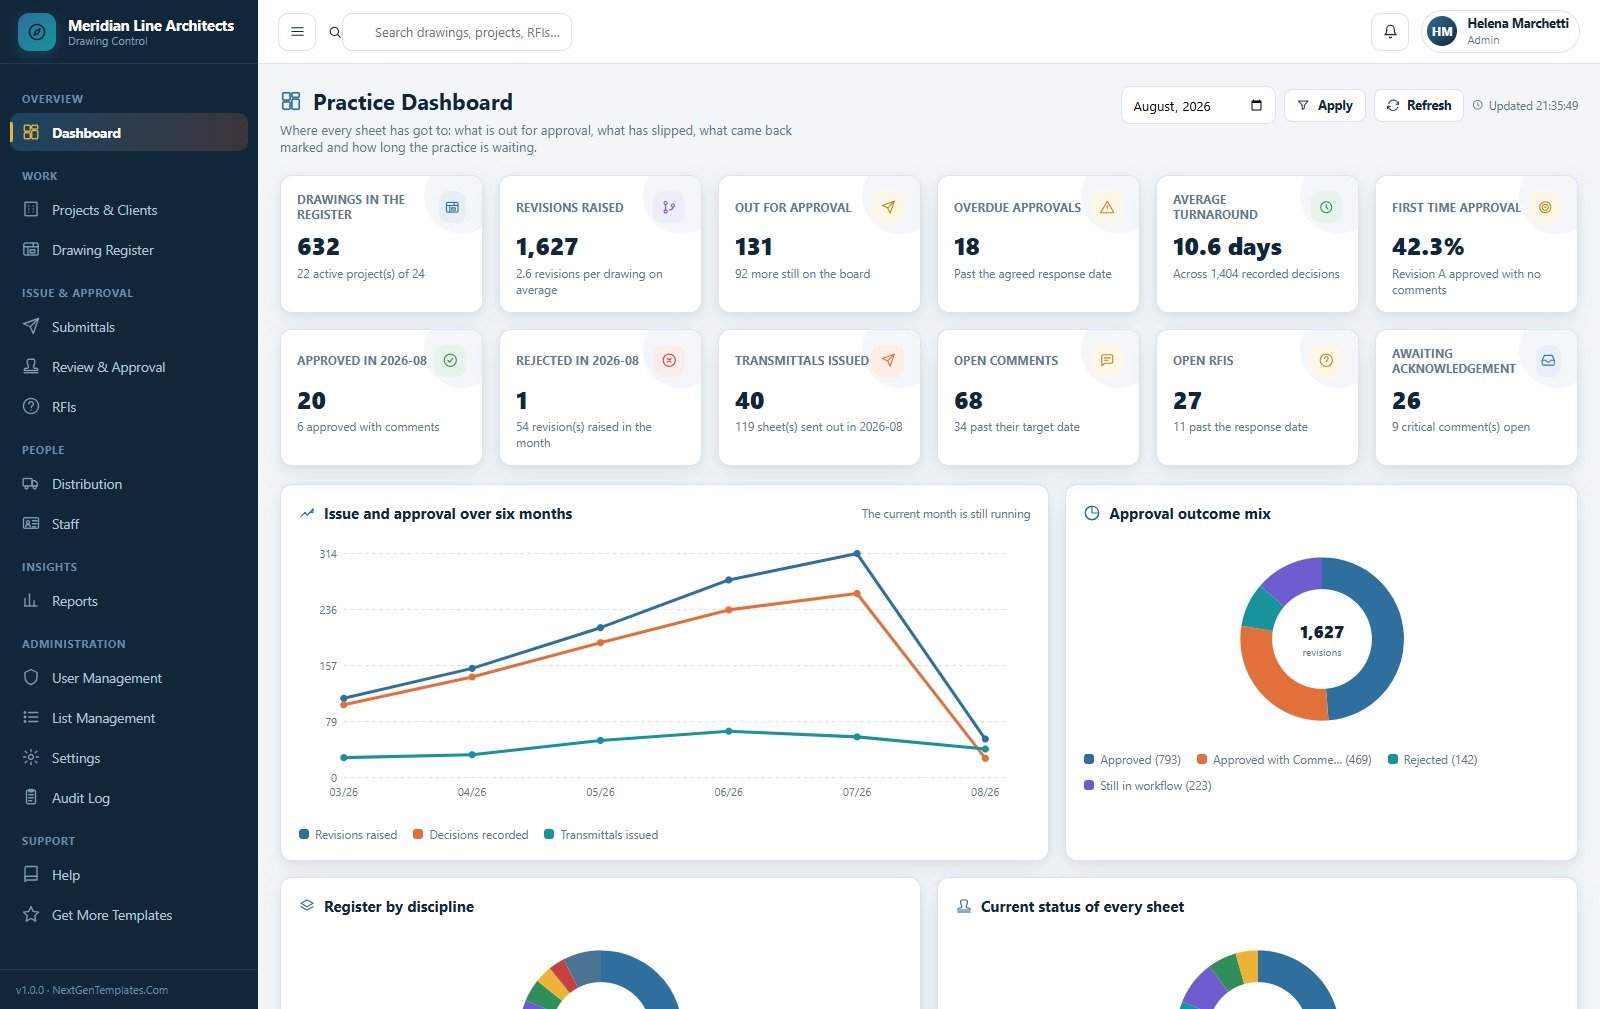Click the Drawings in the Register card icon

pos(452,207)
